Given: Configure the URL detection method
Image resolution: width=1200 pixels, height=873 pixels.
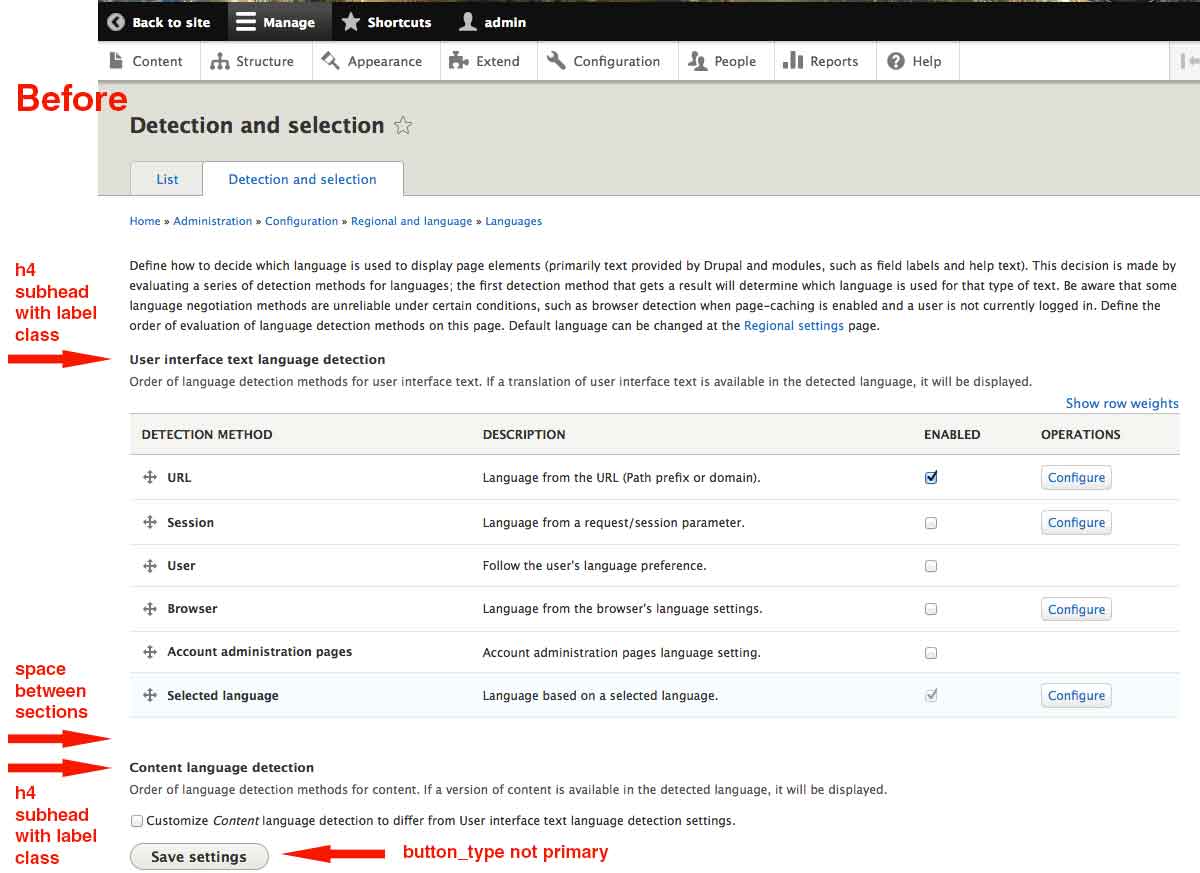Looking at the screenshot, I should click(x=1076, y=478).
